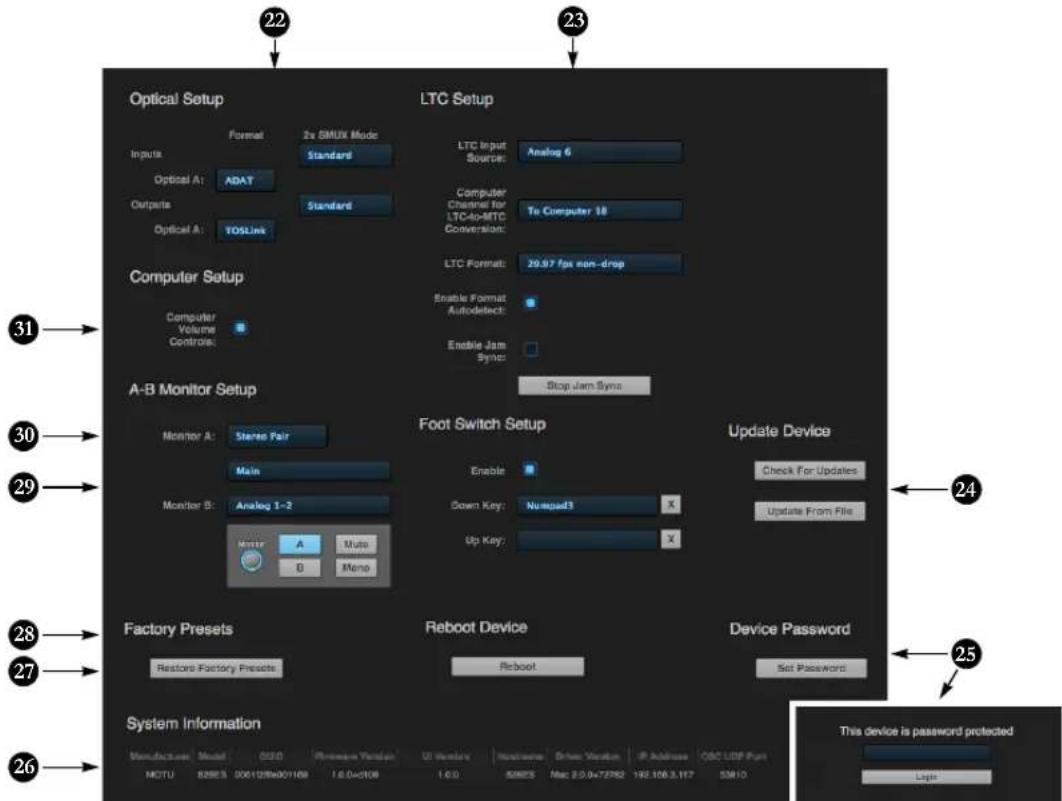Screen dimensions: 1062x801
Task: Select monitor A with the A button
Action: pyautogui.click(x=299, y=544)
